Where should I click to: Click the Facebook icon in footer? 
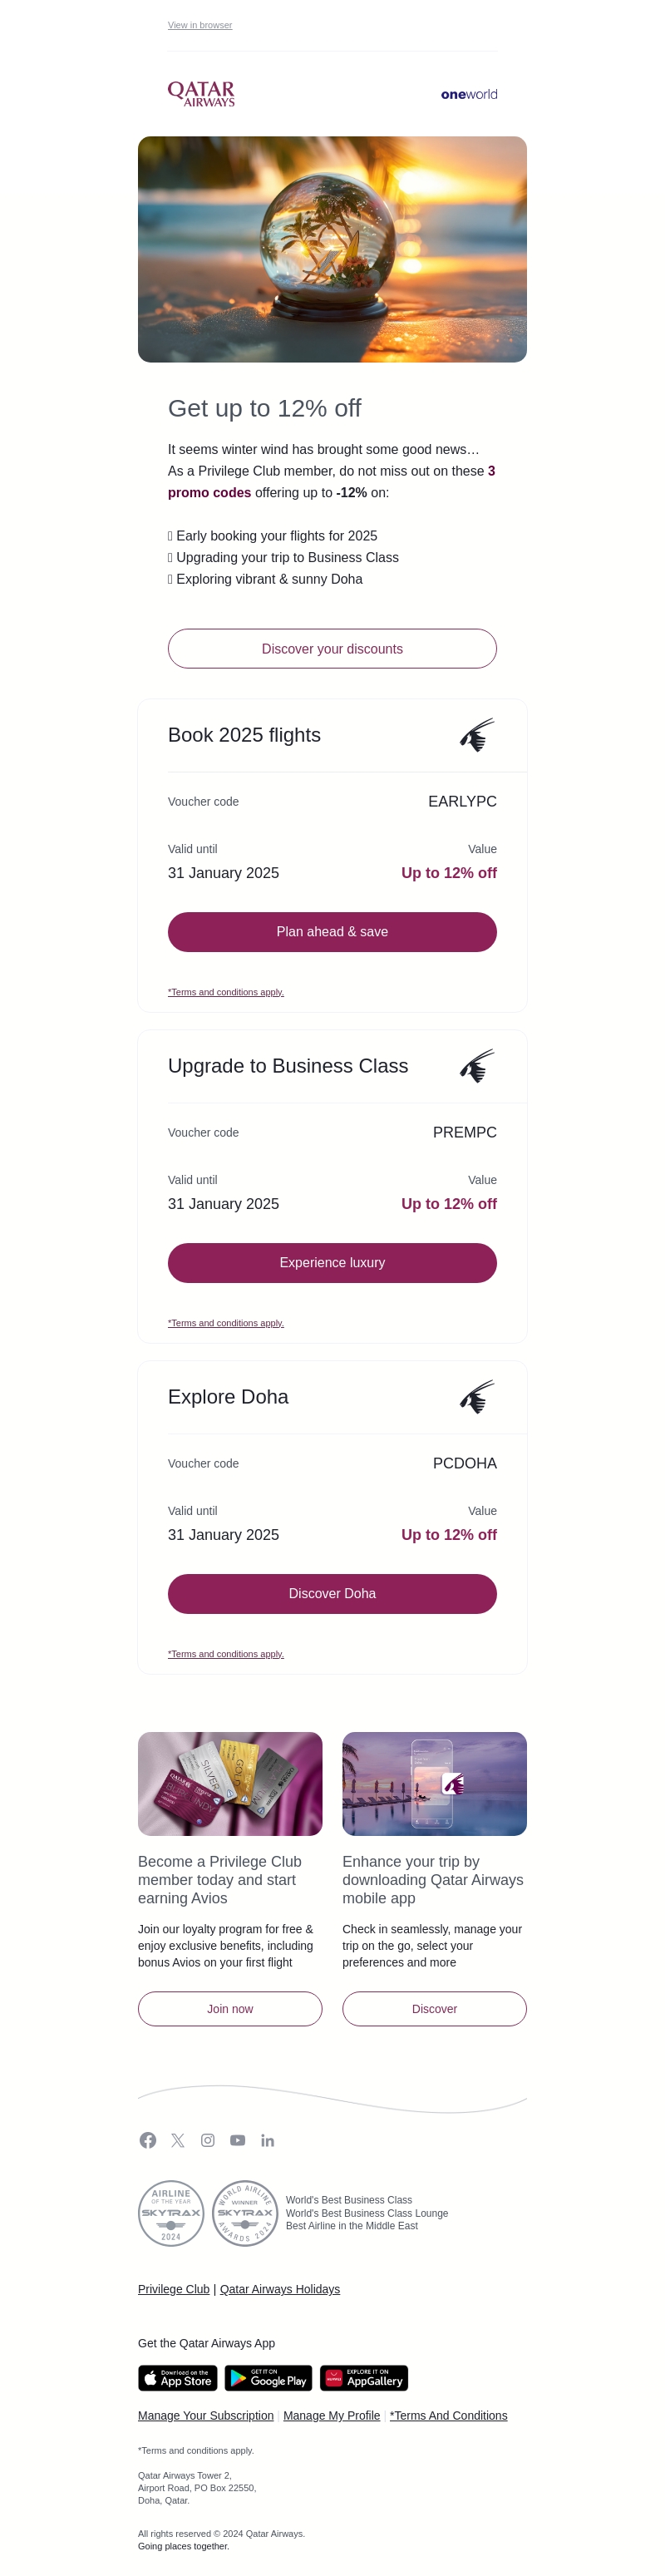coord(148,2140)
